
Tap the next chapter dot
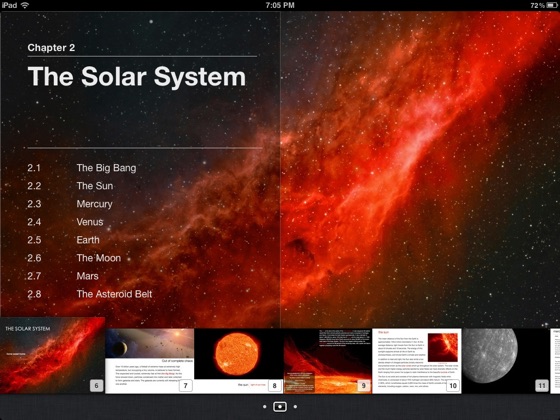(295, 406)
